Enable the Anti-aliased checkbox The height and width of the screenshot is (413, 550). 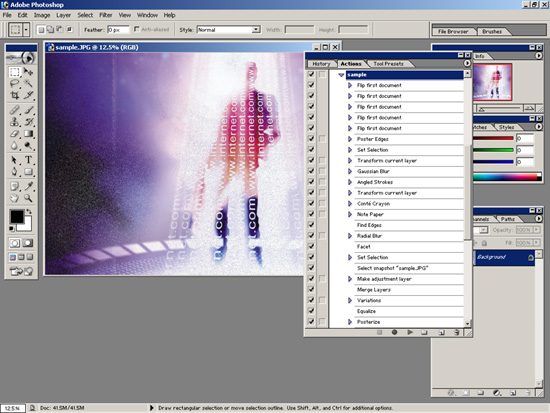[x=136, y=29]
